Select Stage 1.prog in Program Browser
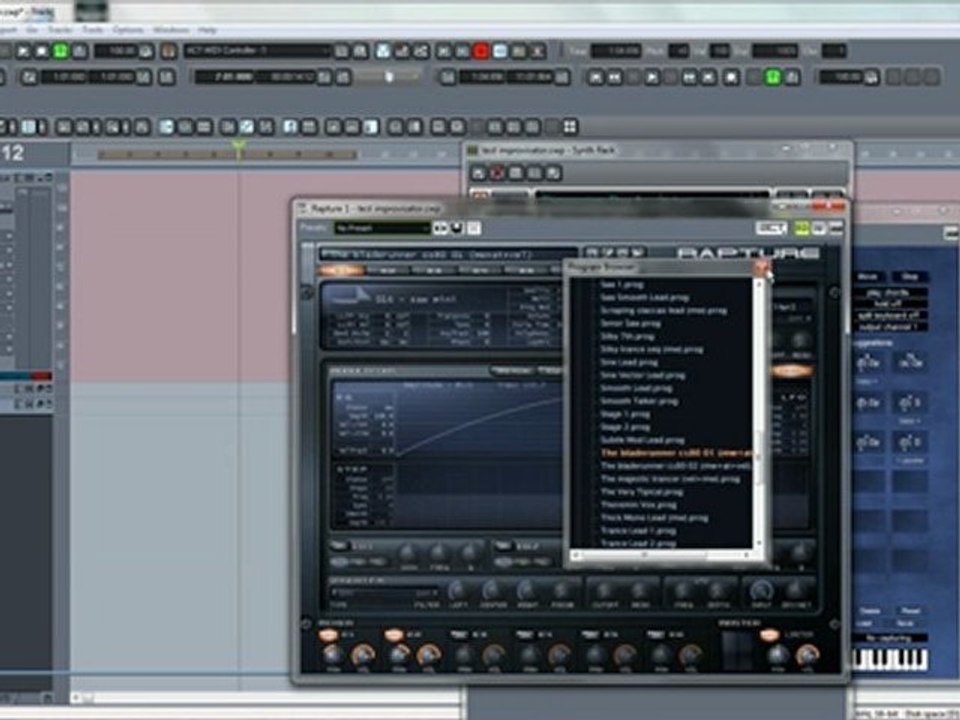This screenshot has height=720, width=960. pyautogui.click(x=624, y=414)
